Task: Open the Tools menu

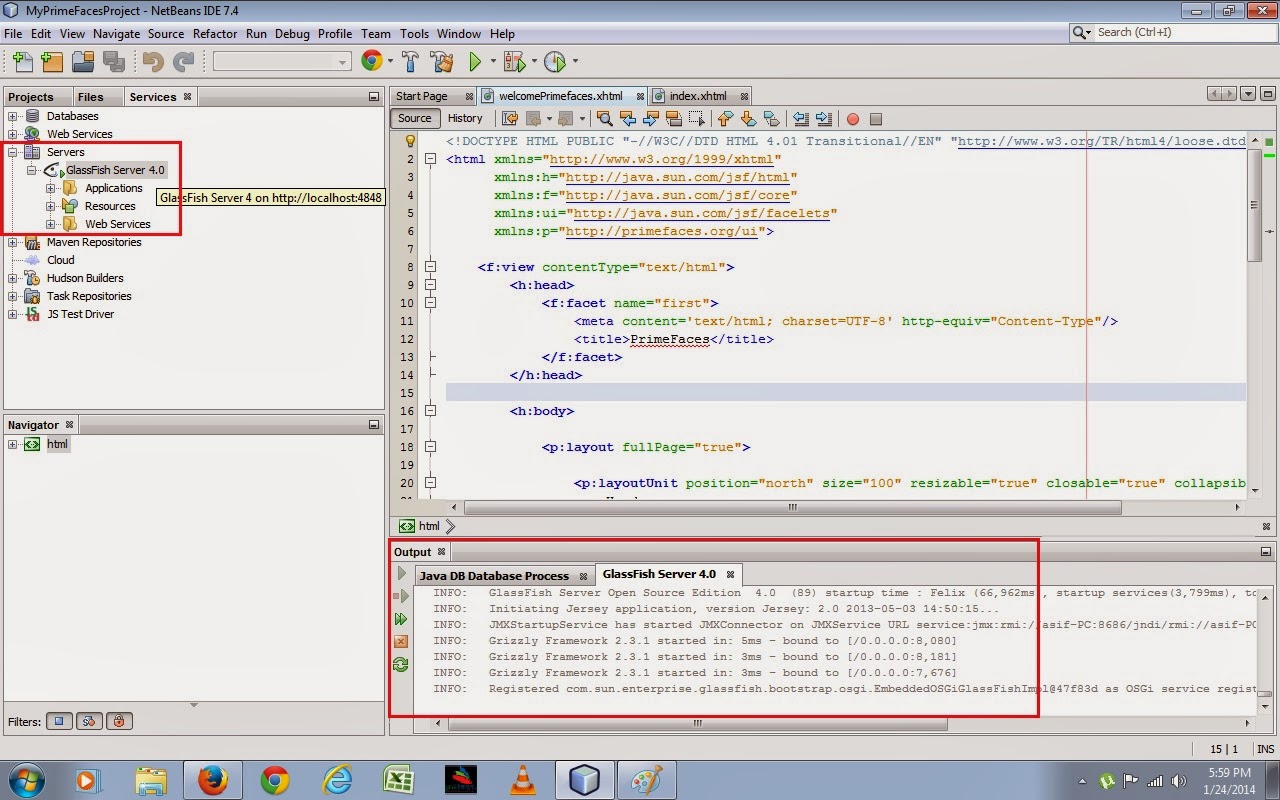Action: pos(414,33)
